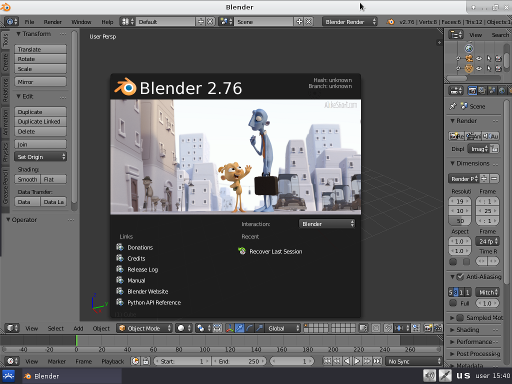The height and width of the screenshot is (384, 512).
Task: Click the add render preset plus icon
Action: tap(484, 179)
